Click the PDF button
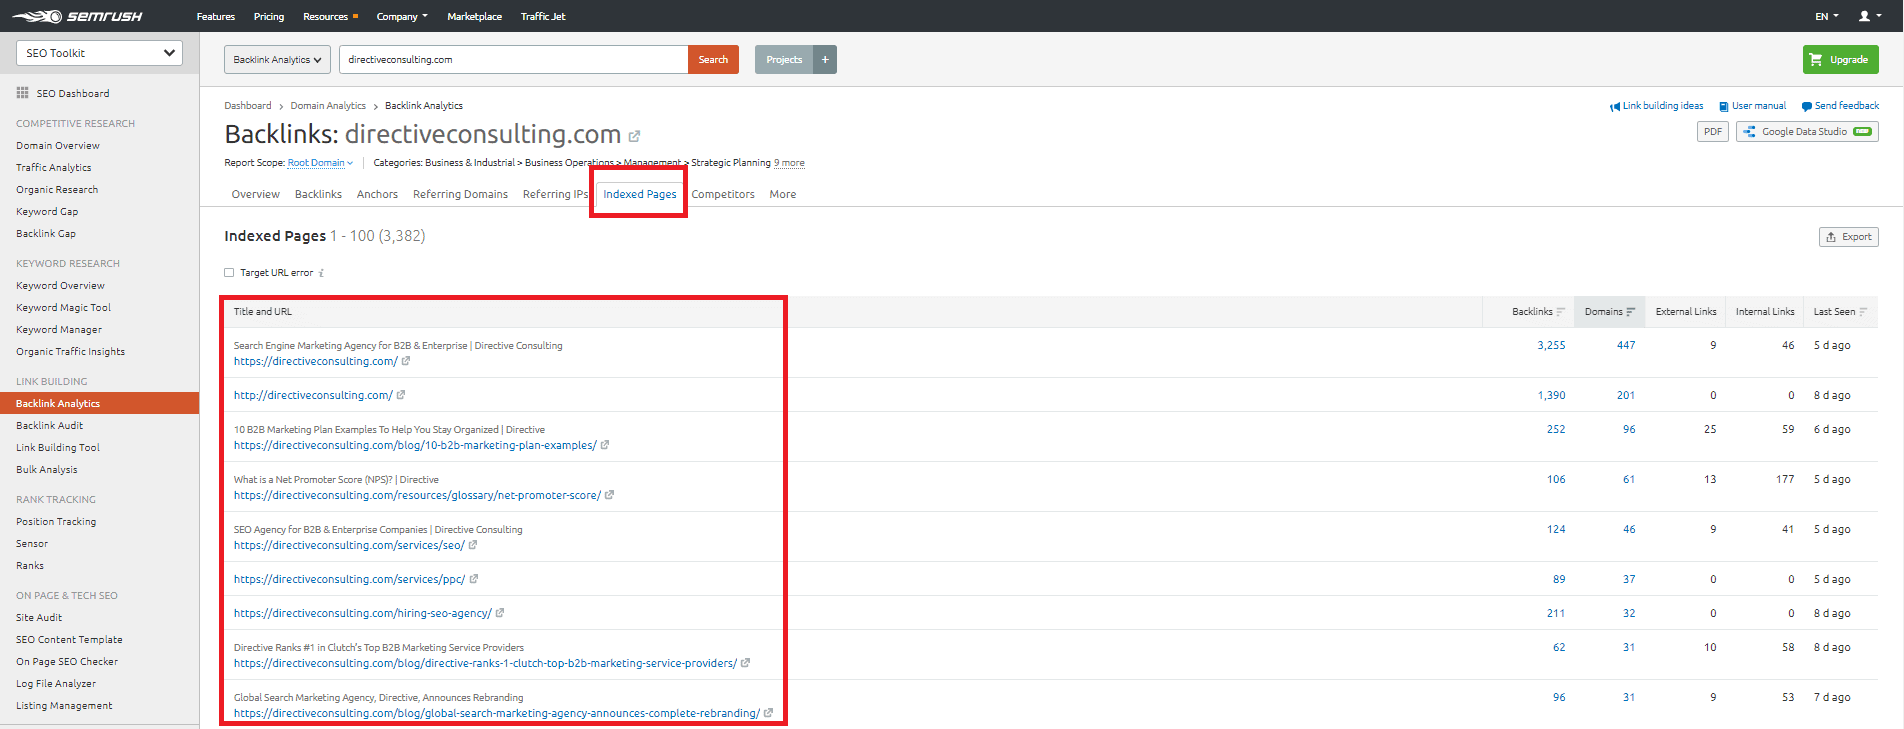Screen dimensions: 1904x729 [x=1713, y=132]
